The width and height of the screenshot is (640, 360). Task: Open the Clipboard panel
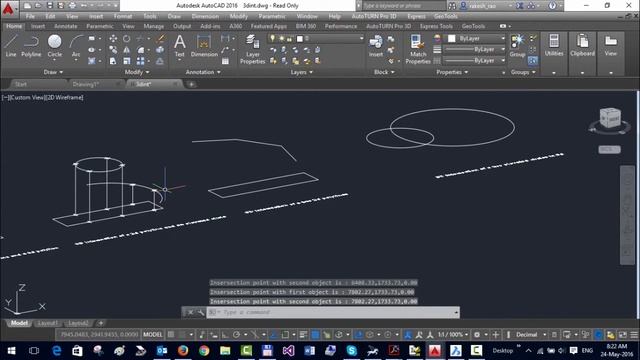(x=582, y=45)
